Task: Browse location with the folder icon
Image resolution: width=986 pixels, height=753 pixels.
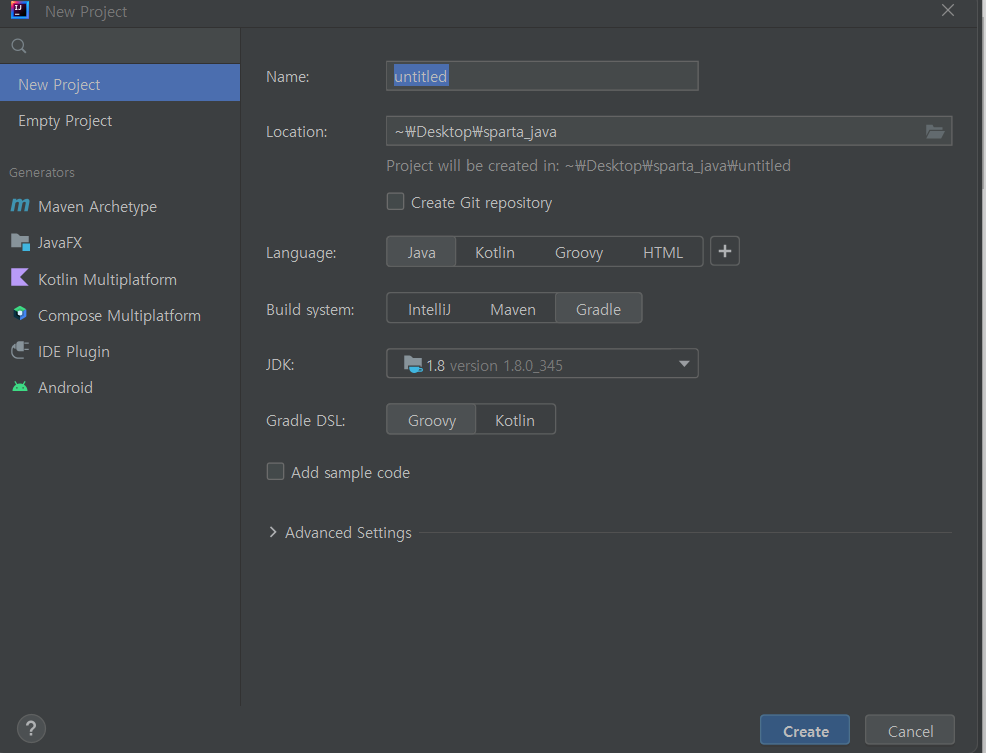Action: pyautogui.click(x=934, y=131)
